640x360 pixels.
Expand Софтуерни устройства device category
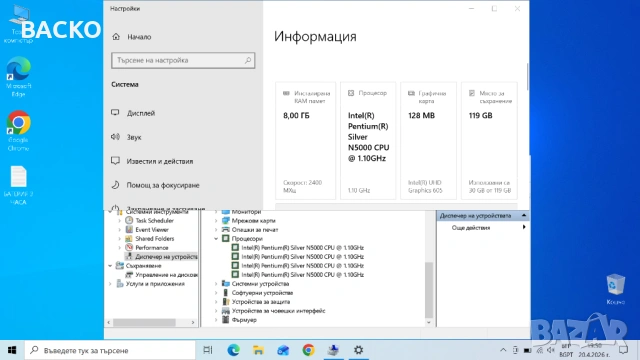216,293
